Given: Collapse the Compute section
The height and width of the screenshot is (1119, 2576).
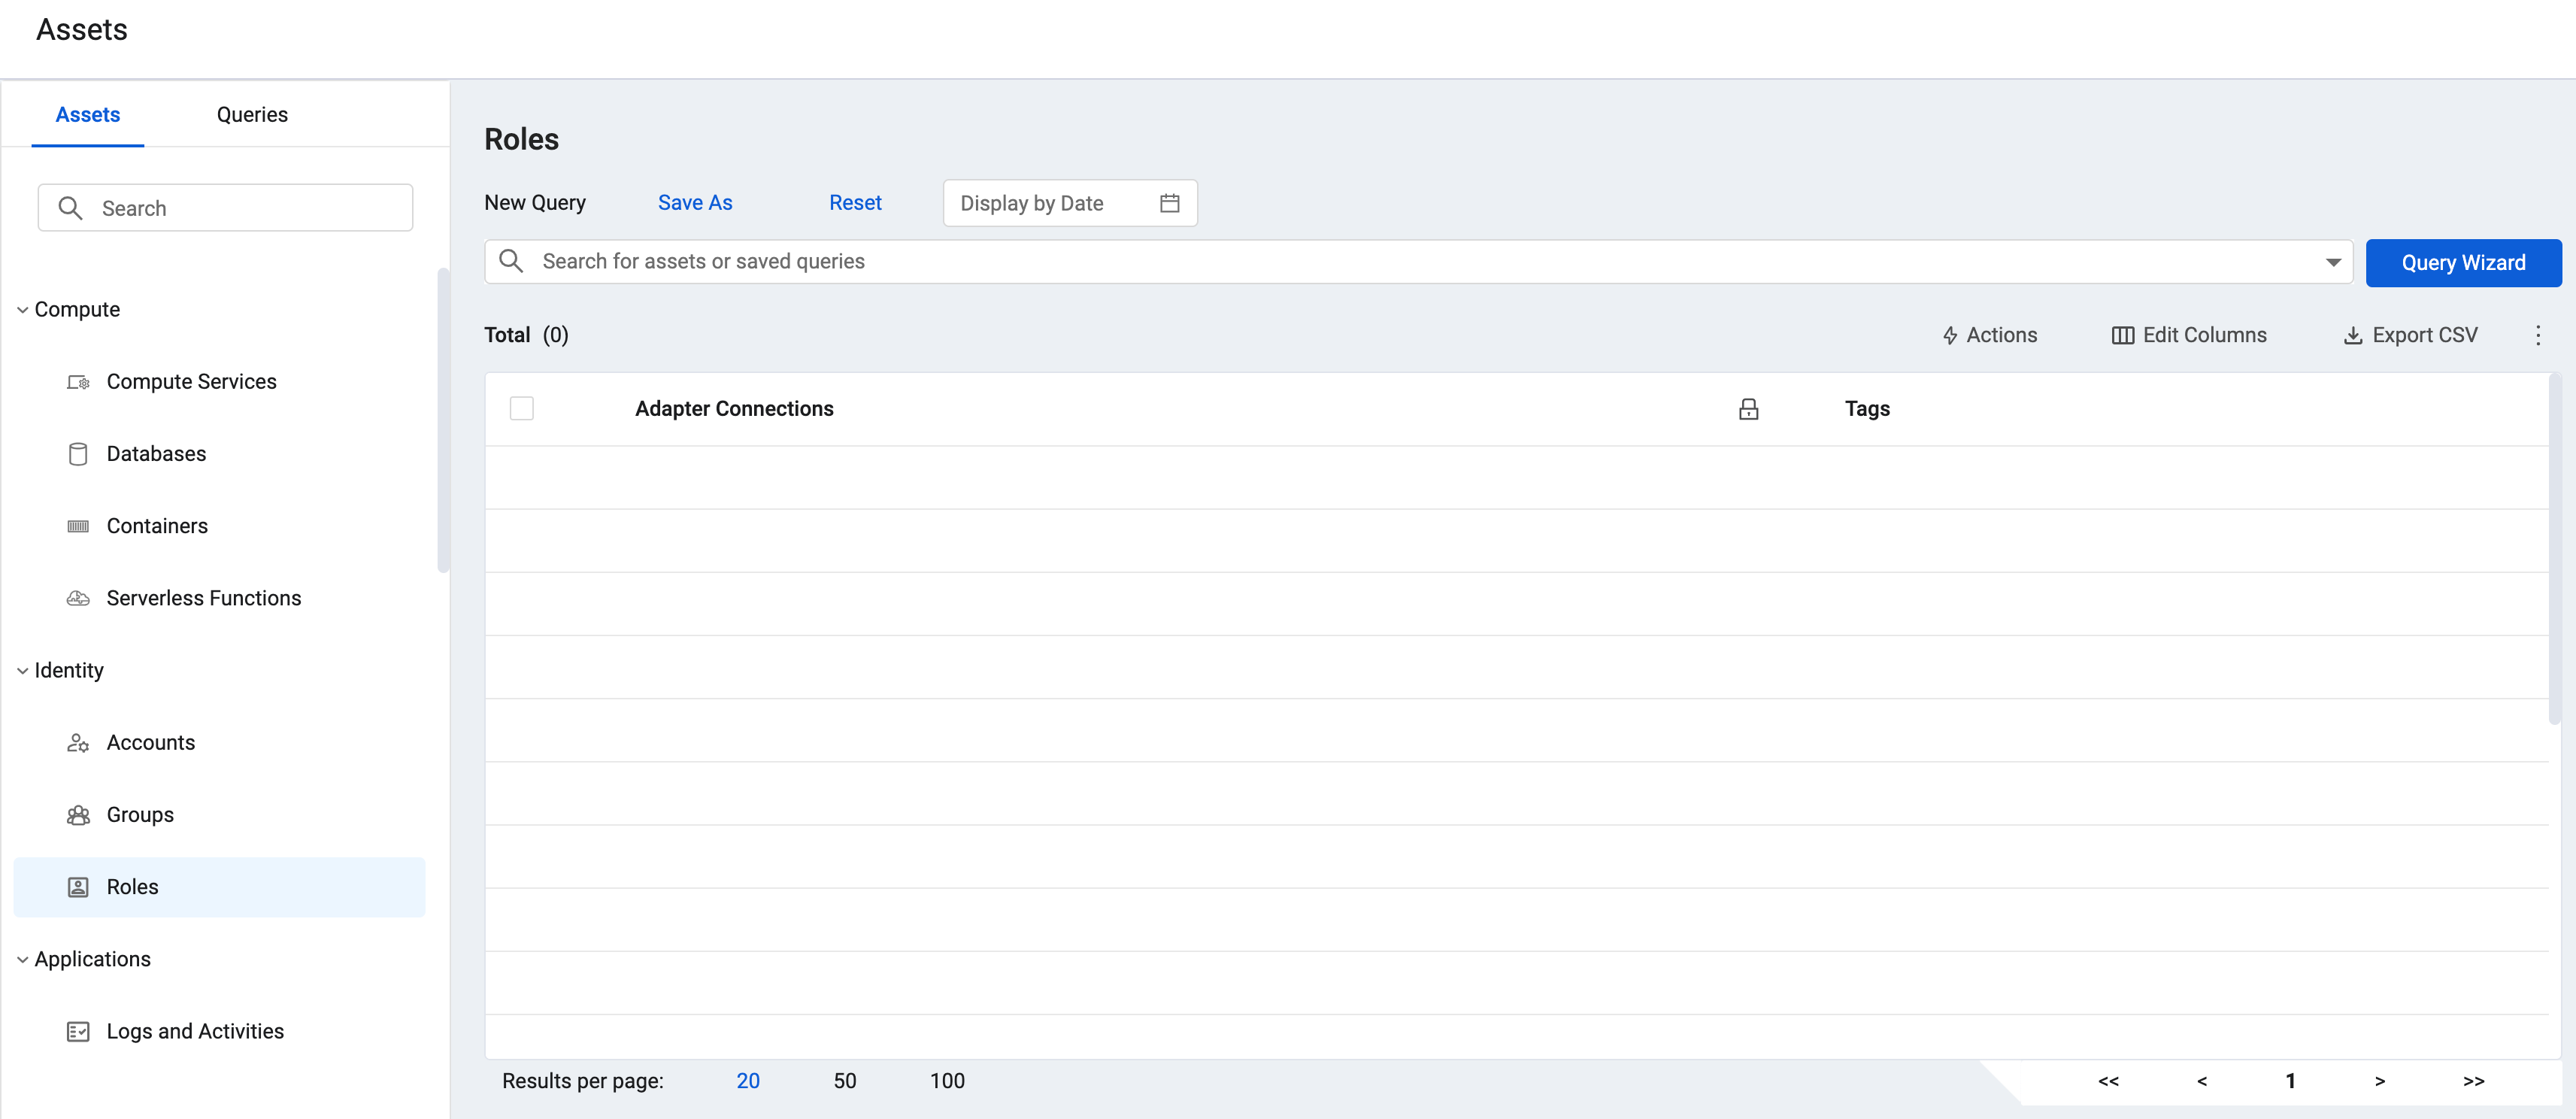Looking at the screenshot, I should (x=22, y=310).
